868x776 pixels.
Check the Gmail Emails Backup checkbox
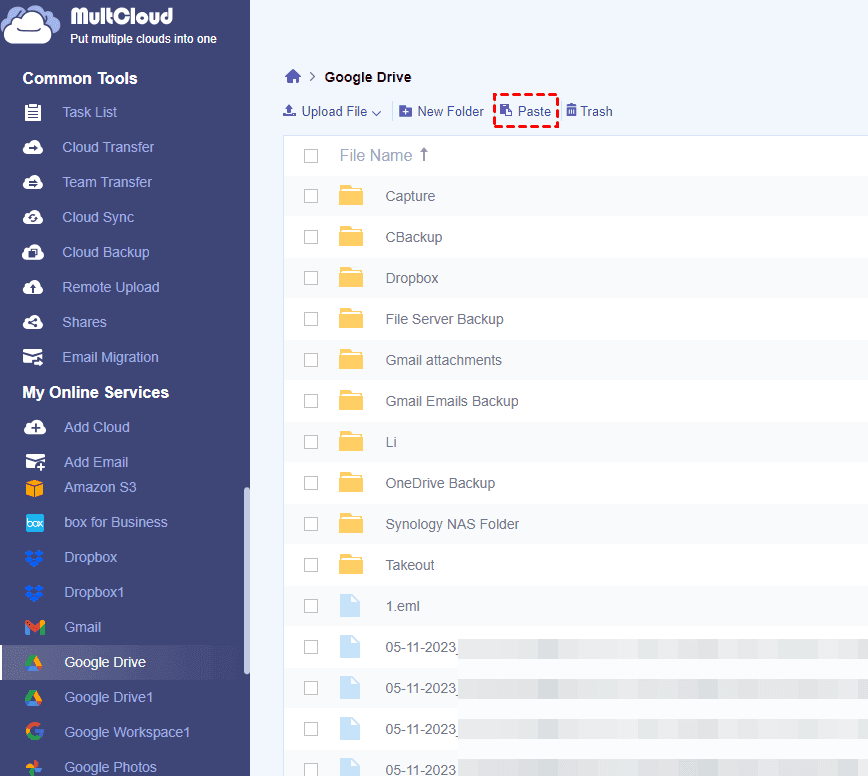point(311,401)
